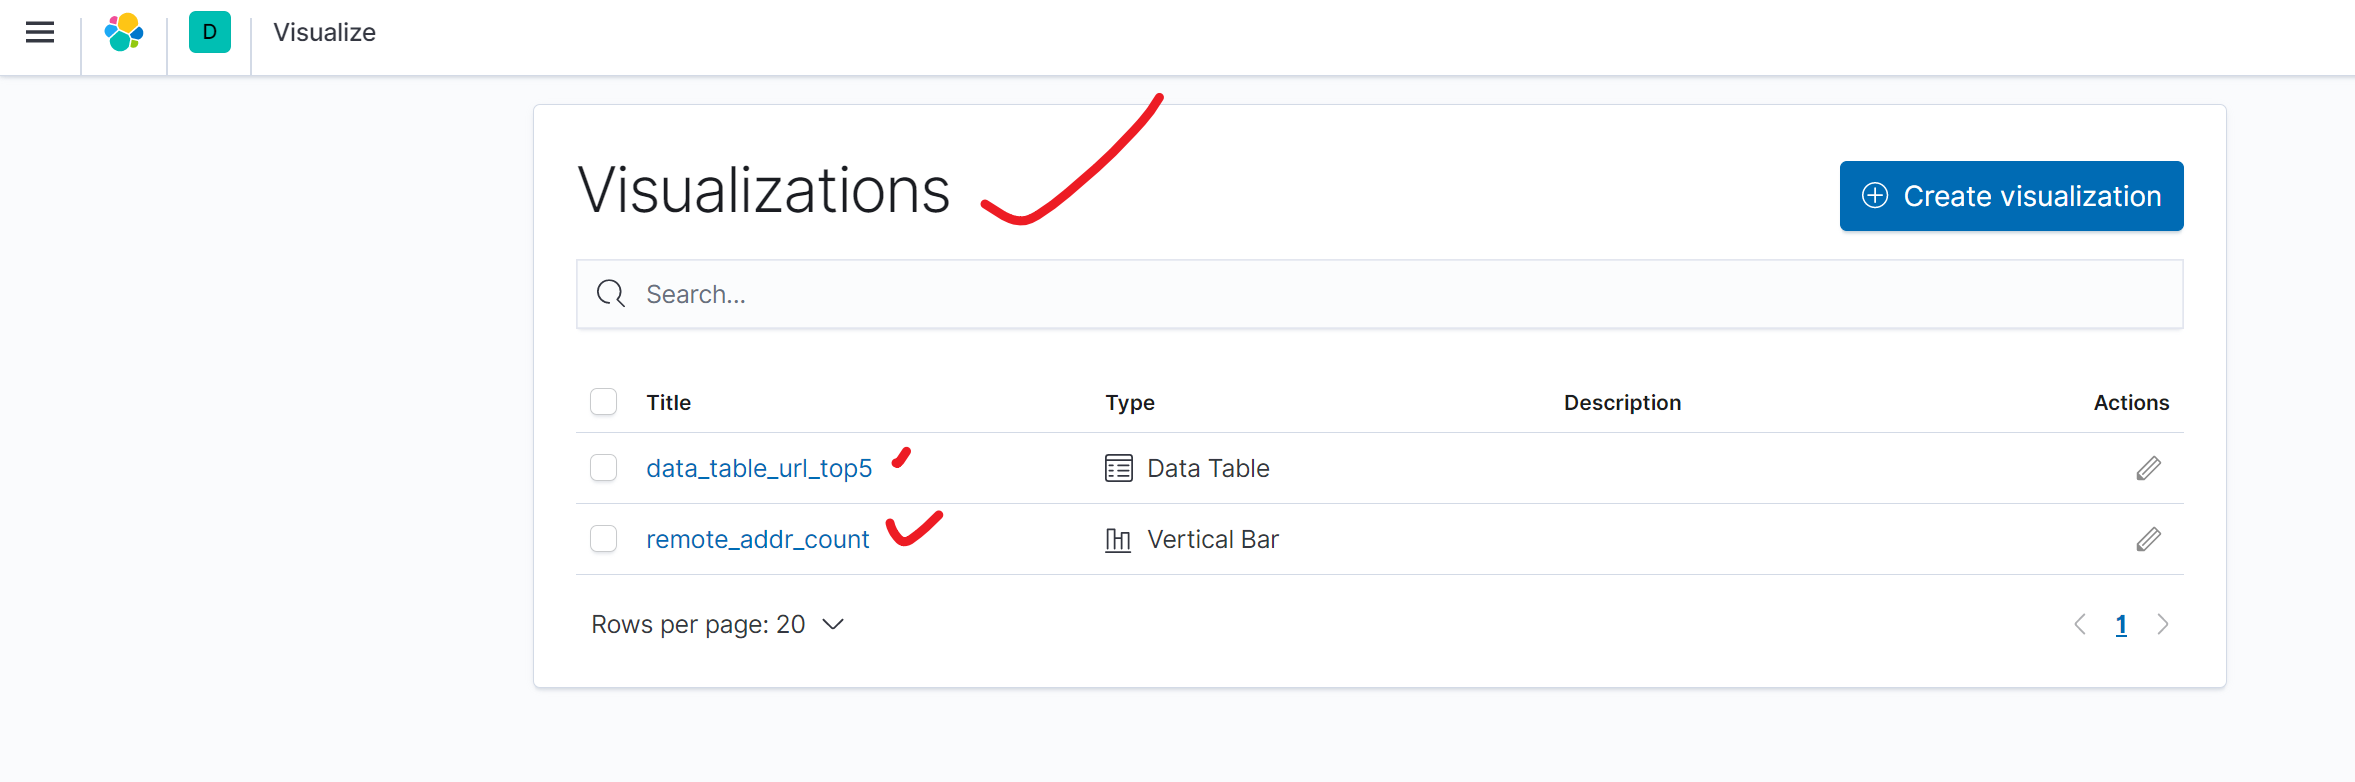
Task: Open the hamburger navigation menu
Action: [40, 33]
